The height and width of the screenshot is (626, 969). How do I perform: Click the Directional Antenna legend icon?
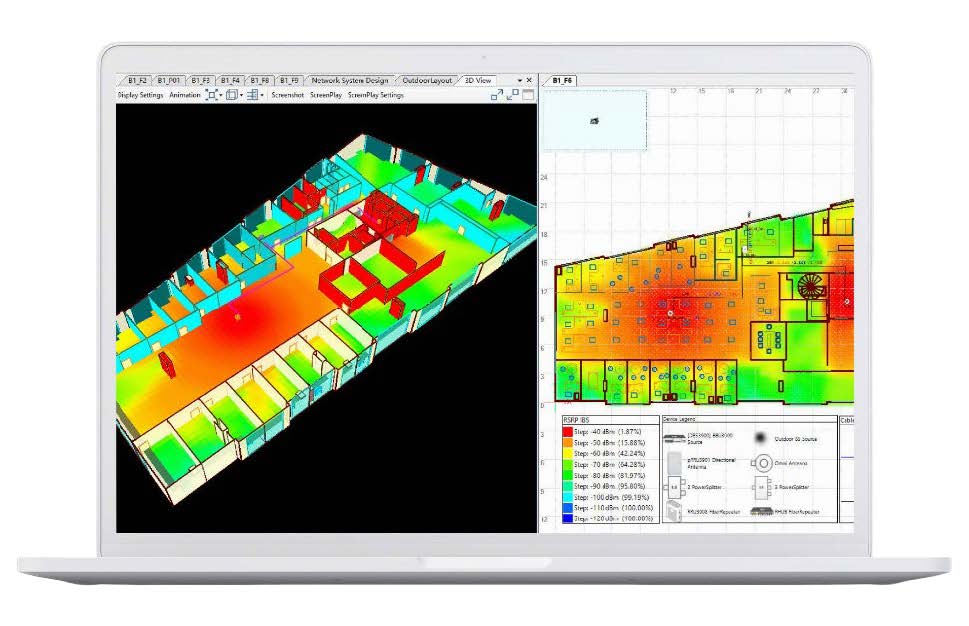(x=674, y=463)
